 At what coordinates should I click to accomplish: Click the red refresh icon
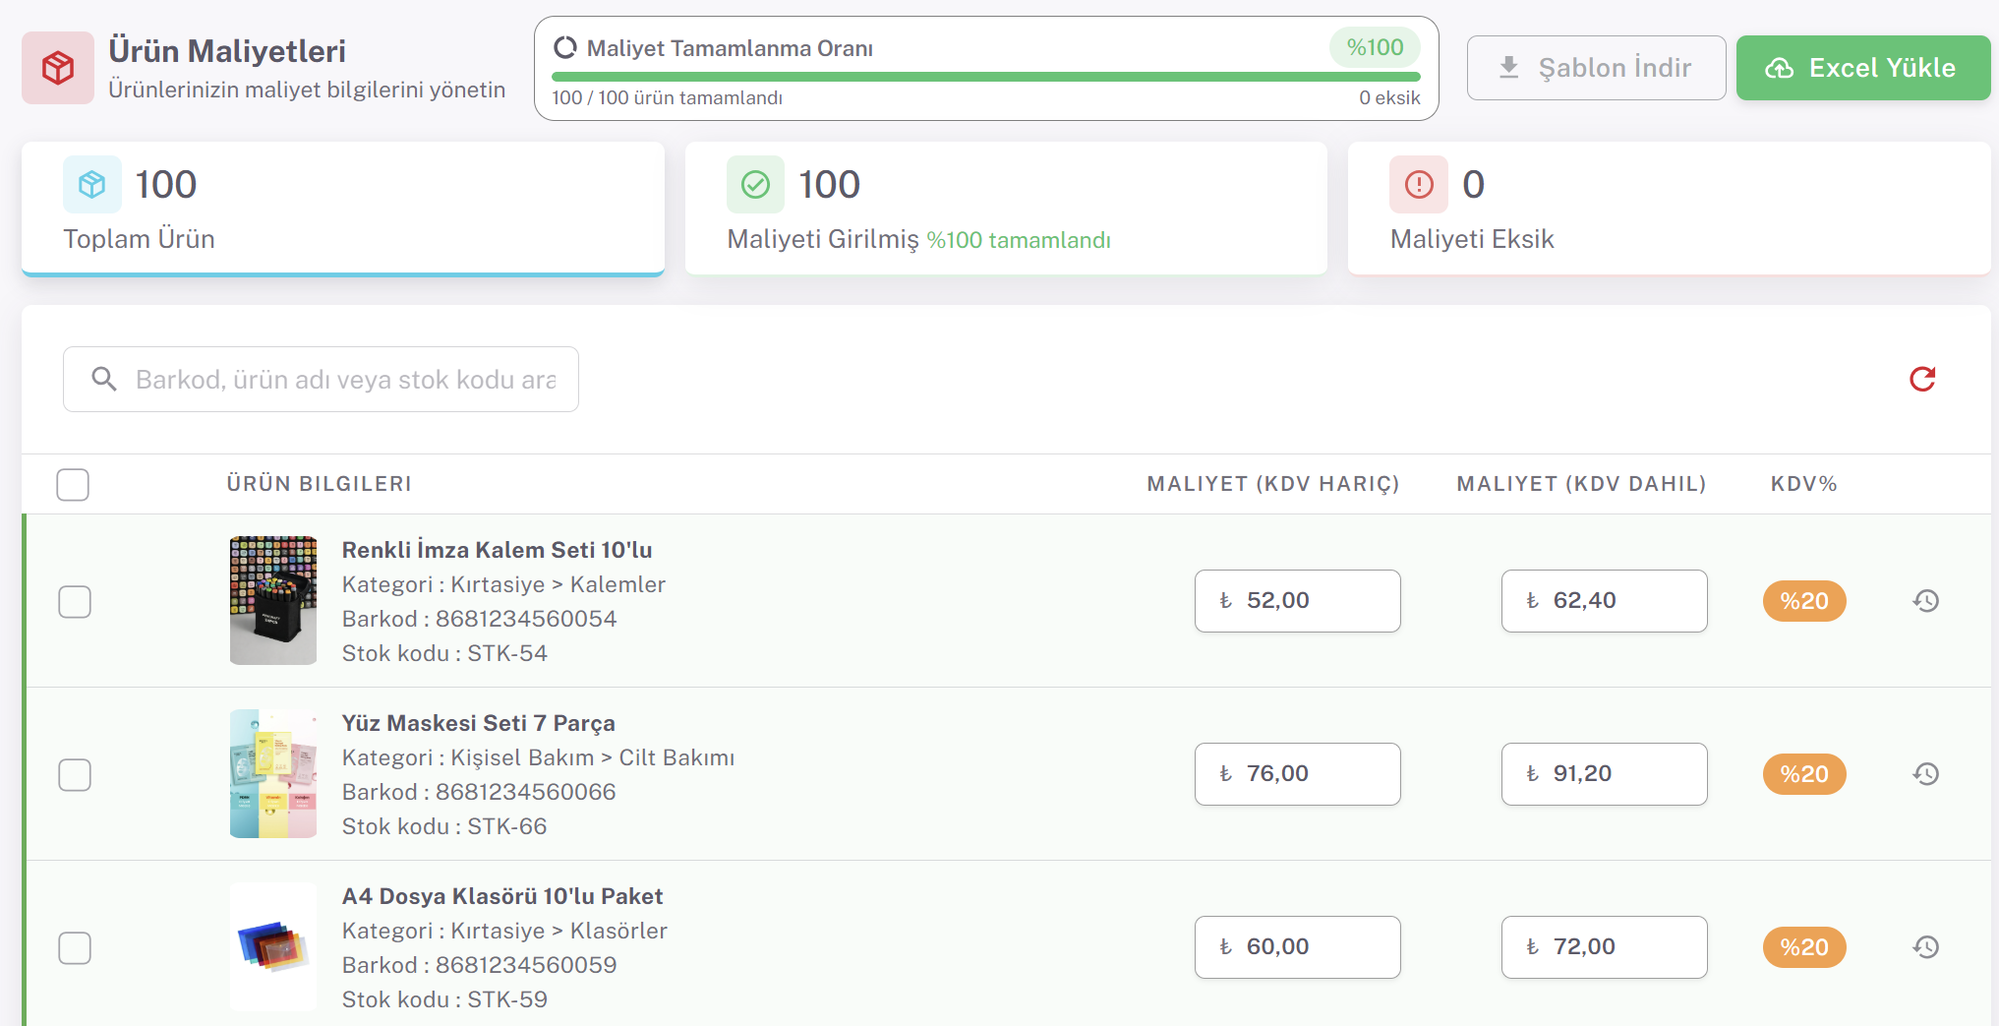pyautogui.click(x=1921, y=379)
